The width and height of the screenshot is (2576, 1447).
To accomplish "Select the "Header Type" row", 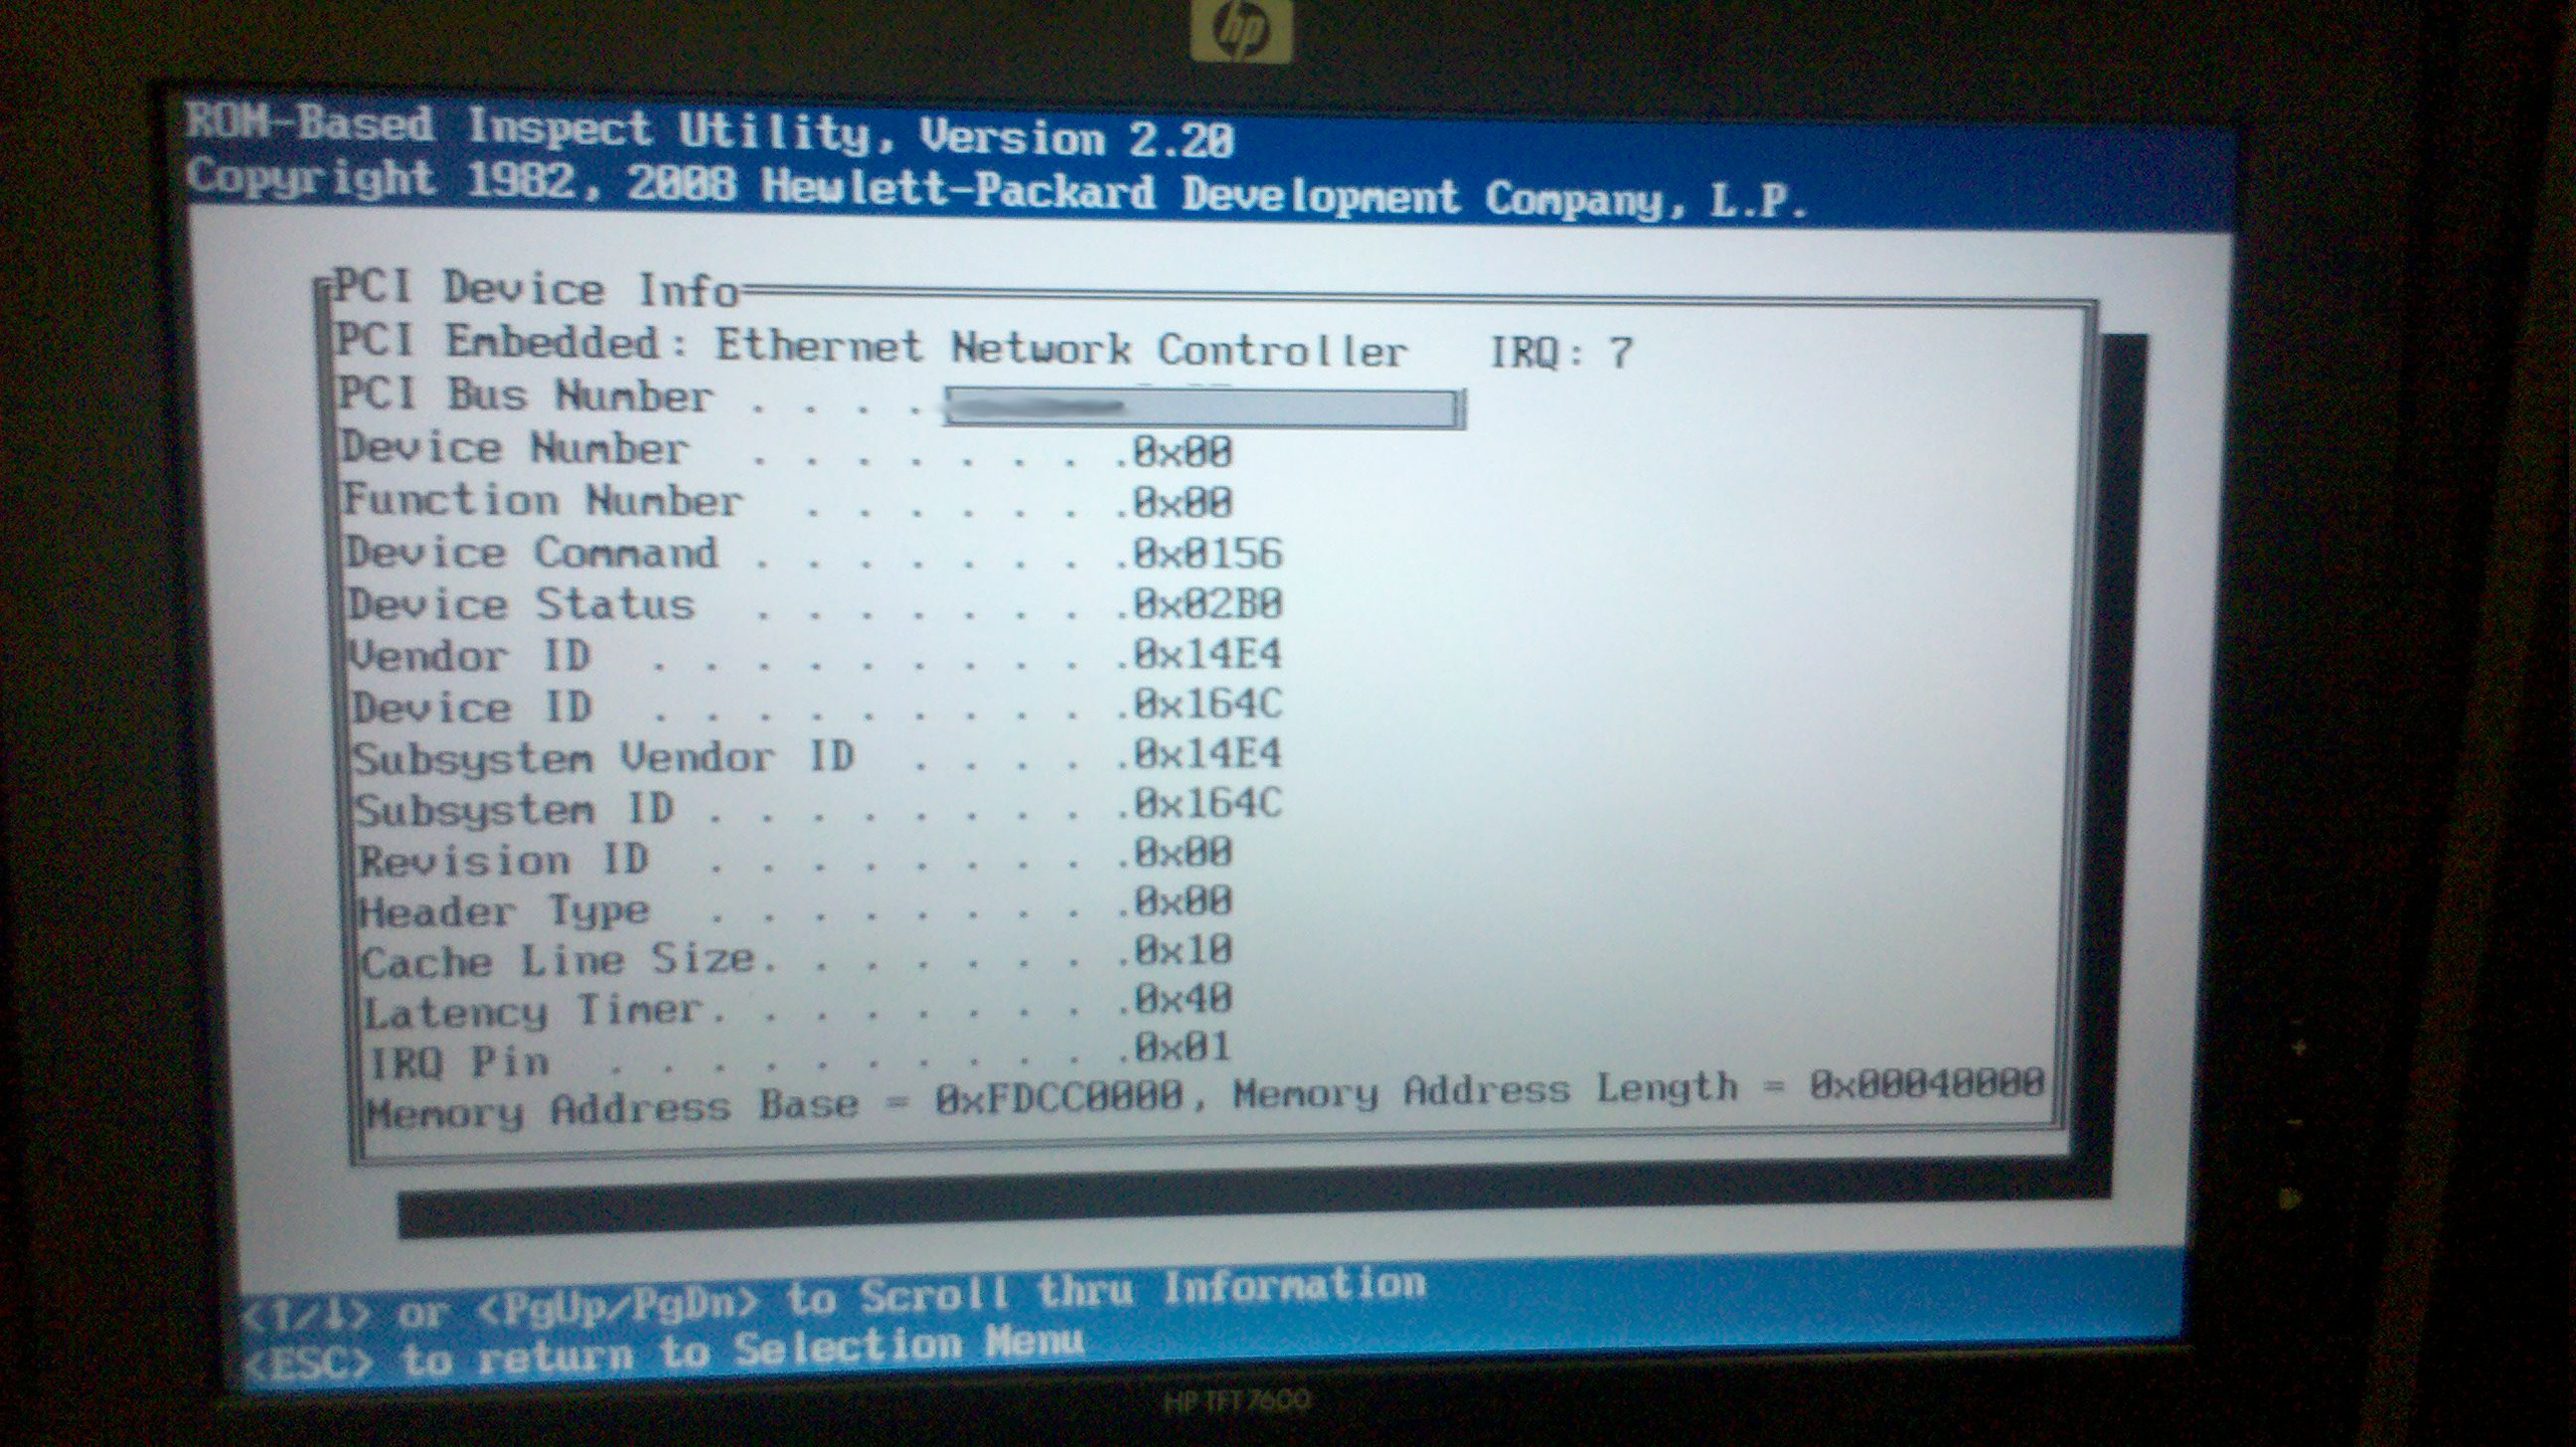I will pyautogui.click(x=796, y=908).
